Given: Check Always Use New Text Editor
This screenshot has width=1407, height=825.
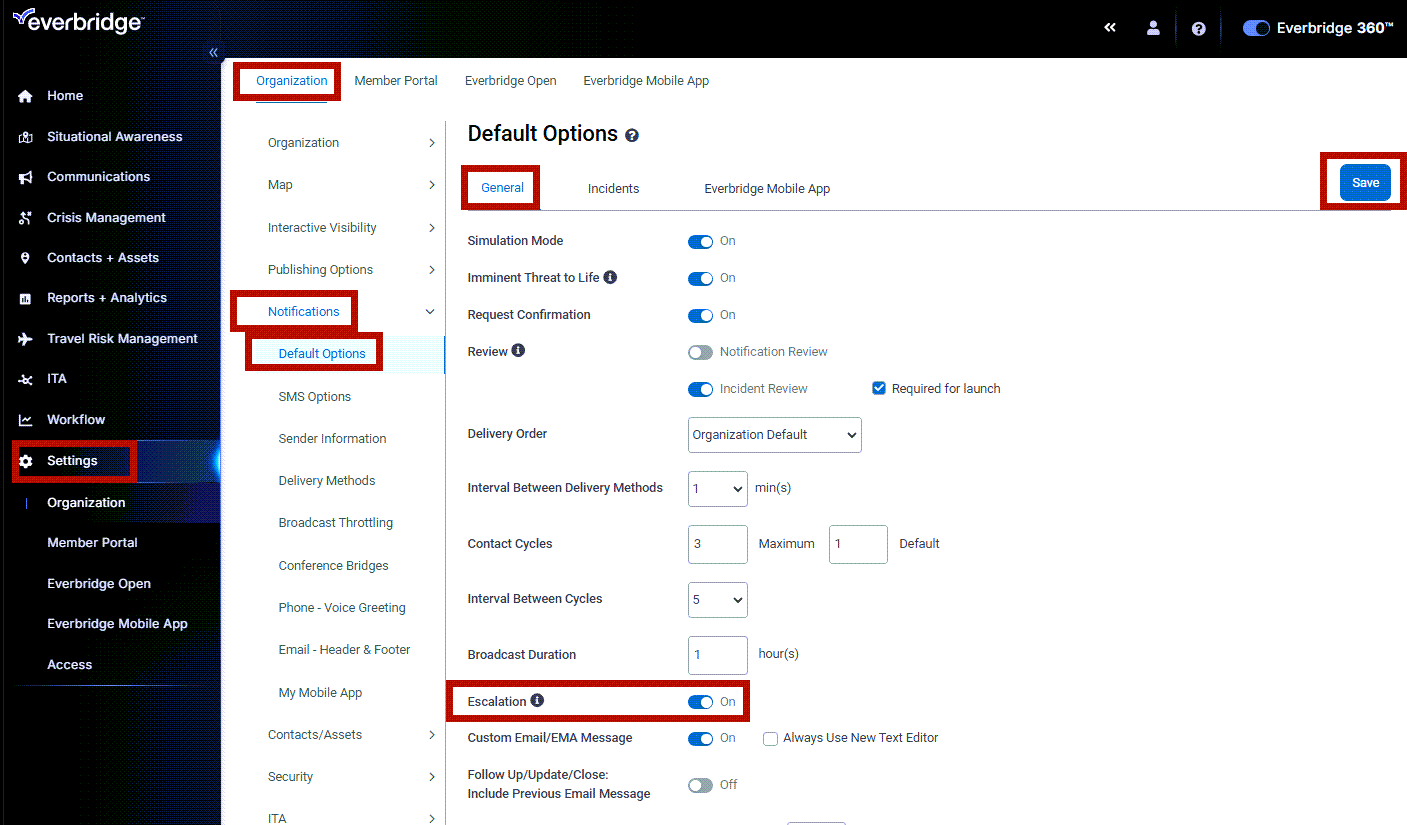Looking at the screenshot, I should point(770,738).
